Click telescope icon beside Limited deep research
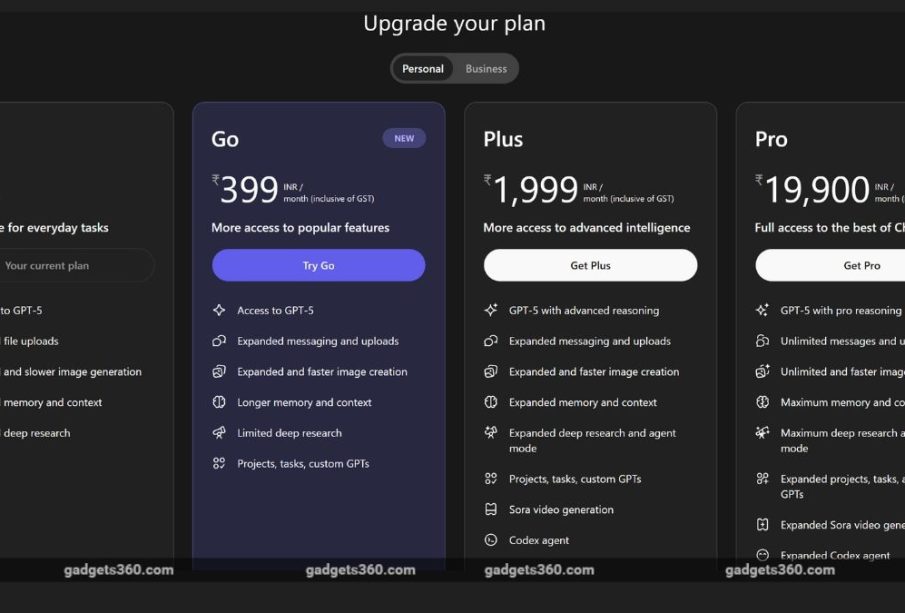 [219, 432]
